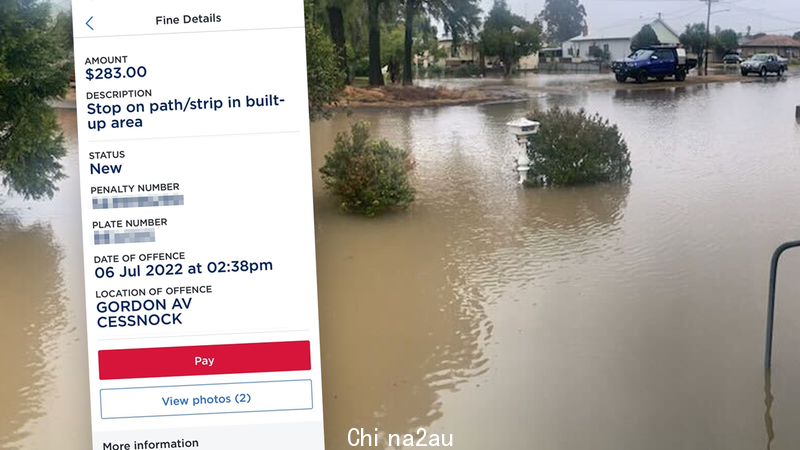The image size is (800, 450).
Task: Click the blue ute parked in background
Action: coord(654,64)
